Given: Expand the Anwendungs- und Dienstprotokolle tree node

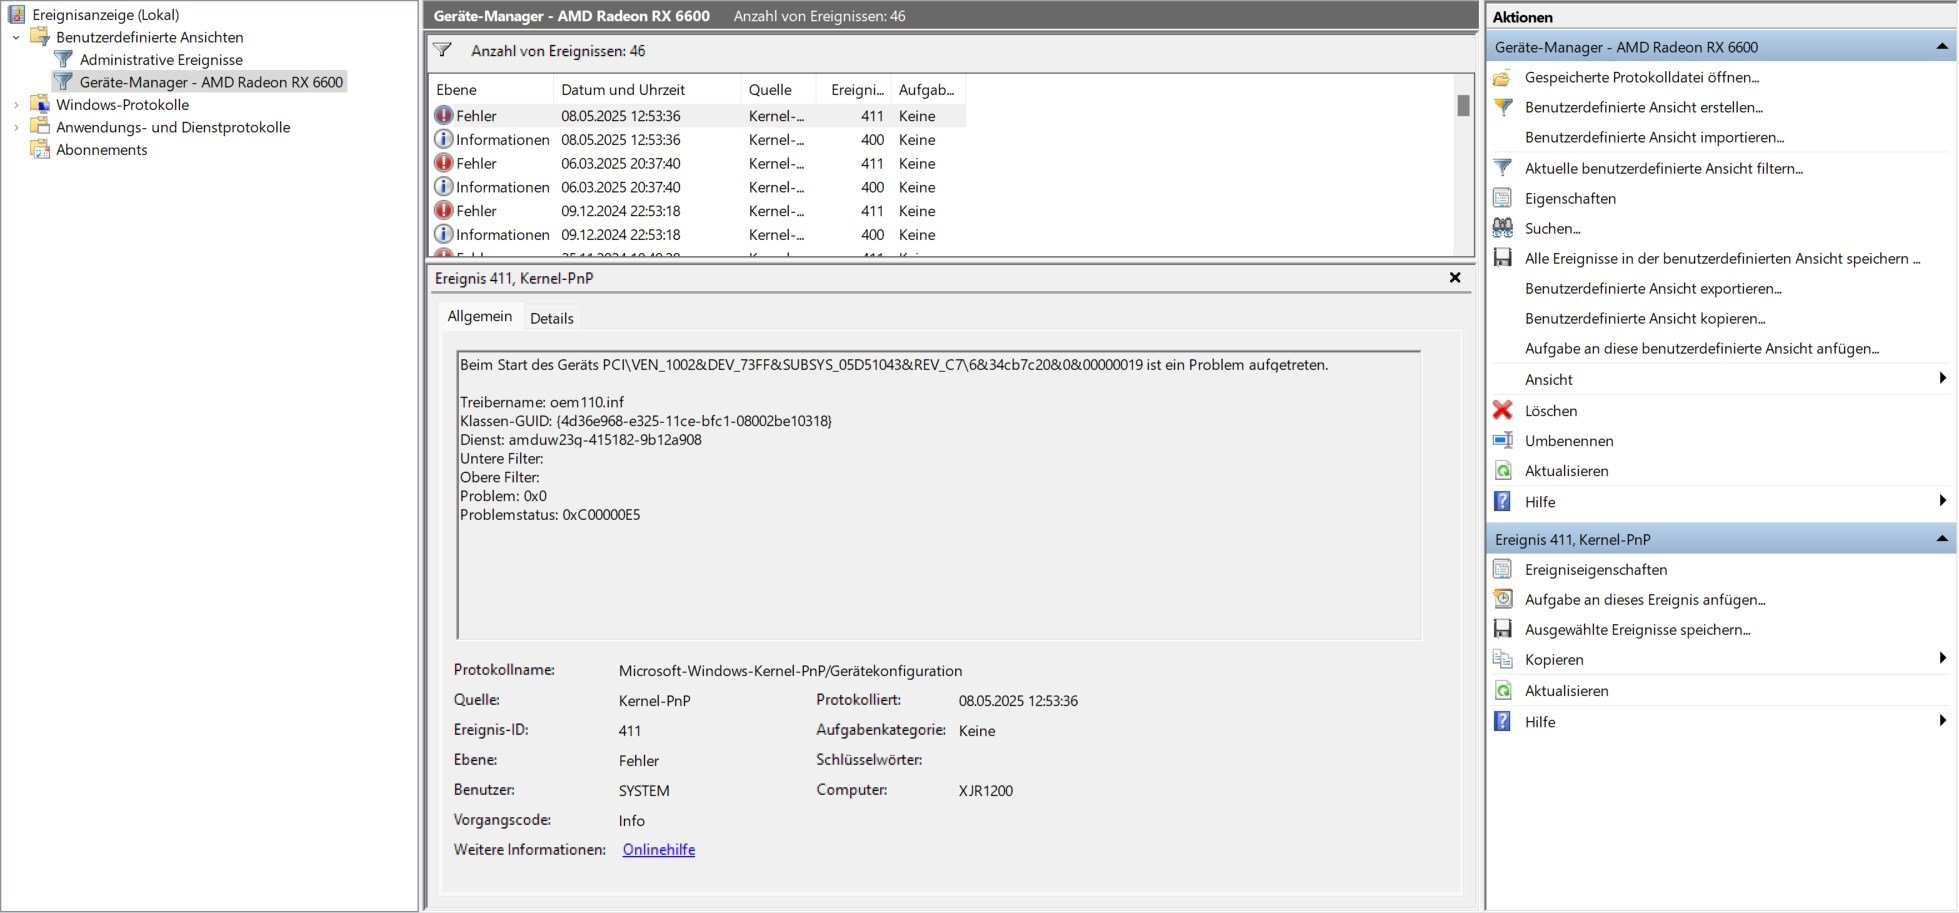Looking at the screenshot, I should pos(16,128).
